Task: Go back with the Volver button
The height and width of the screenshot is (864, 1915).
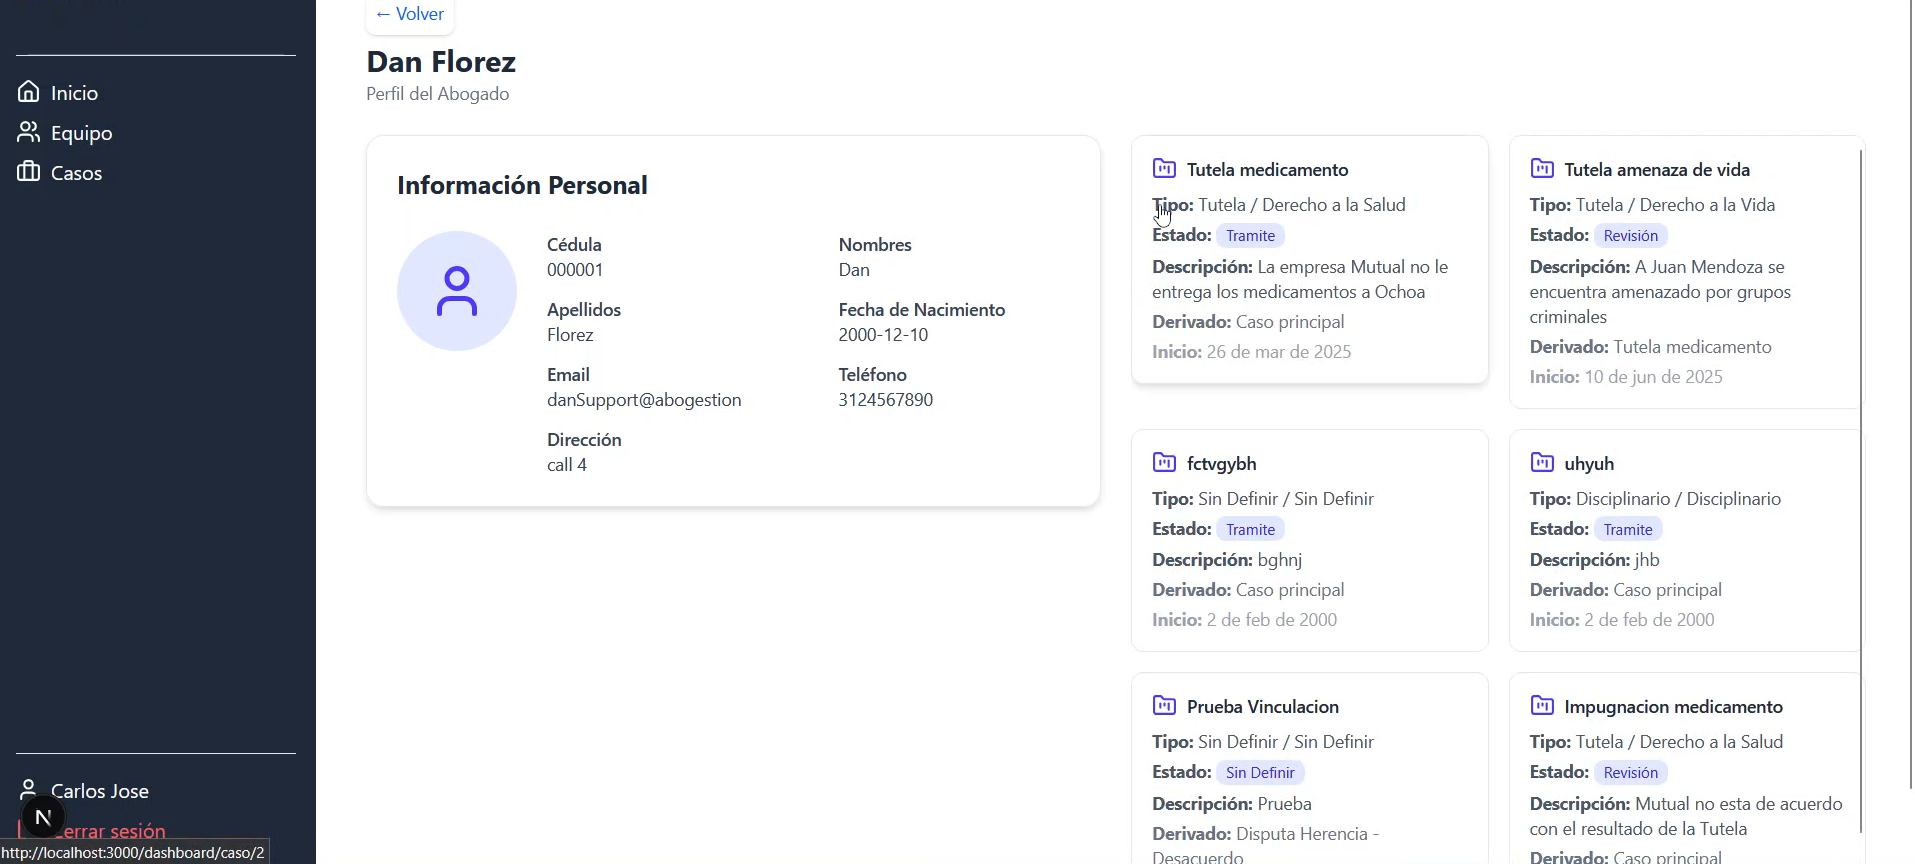Action: coord(410,14)
